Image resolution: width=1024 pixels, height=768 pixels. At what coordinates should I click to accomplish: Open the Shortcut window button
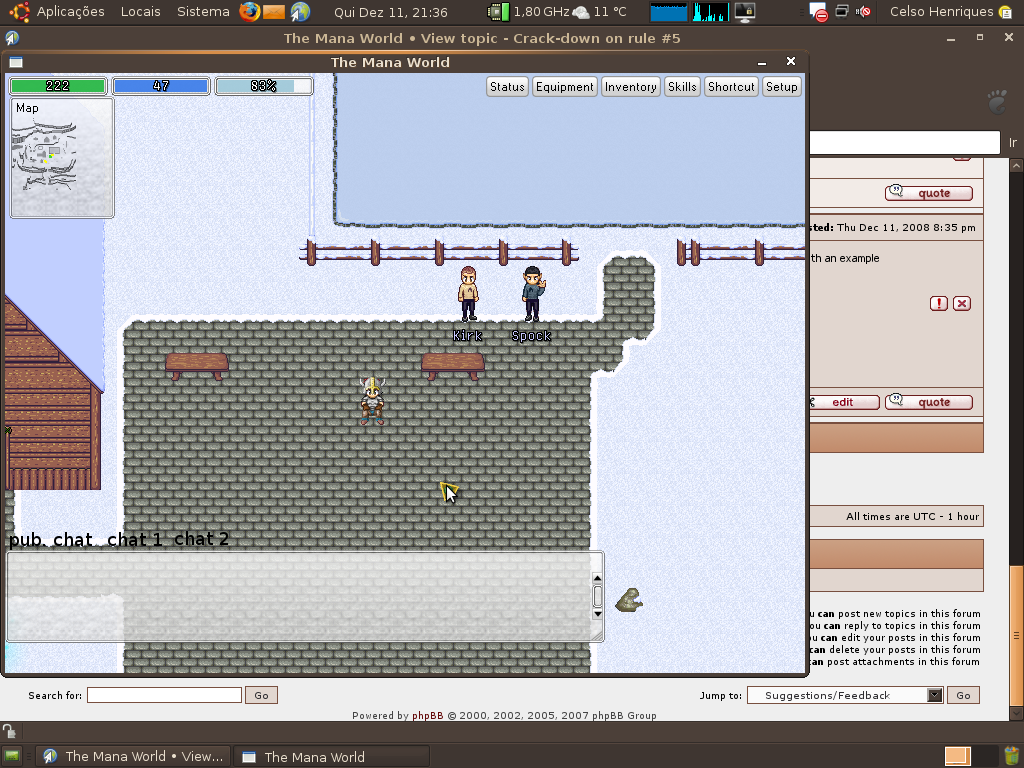point(731,87)
